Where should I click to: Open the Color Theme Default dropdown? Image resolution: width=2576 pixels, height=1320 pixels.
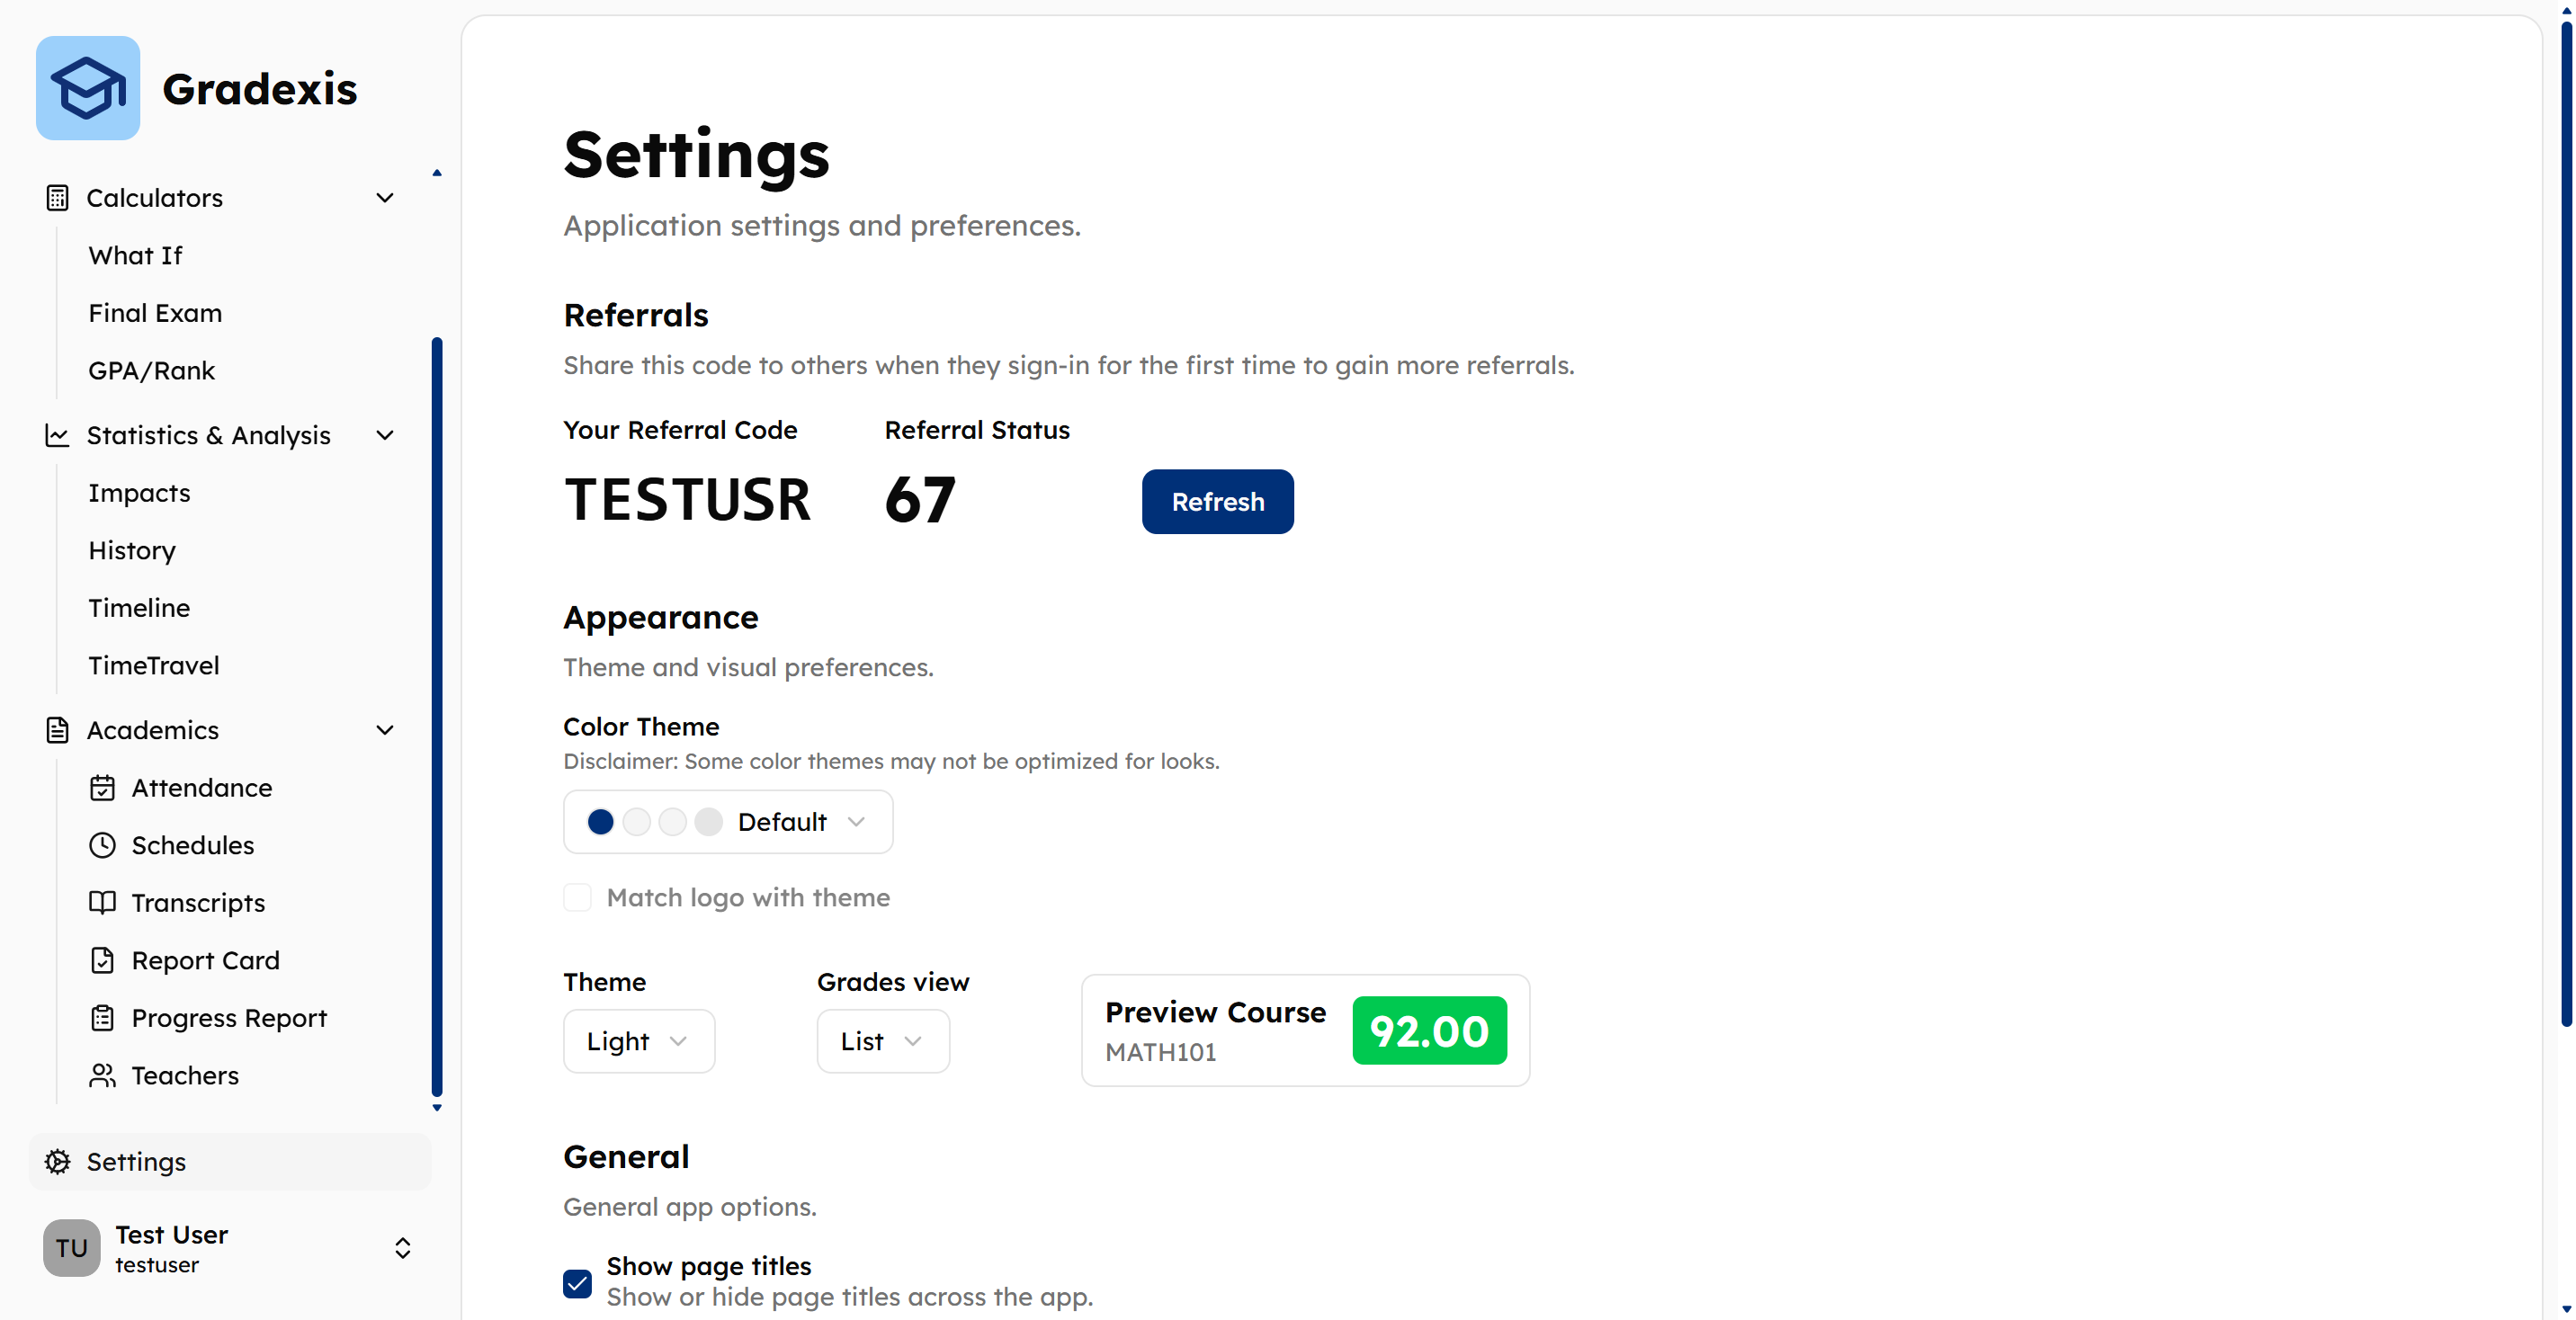(x=728, y=822)
